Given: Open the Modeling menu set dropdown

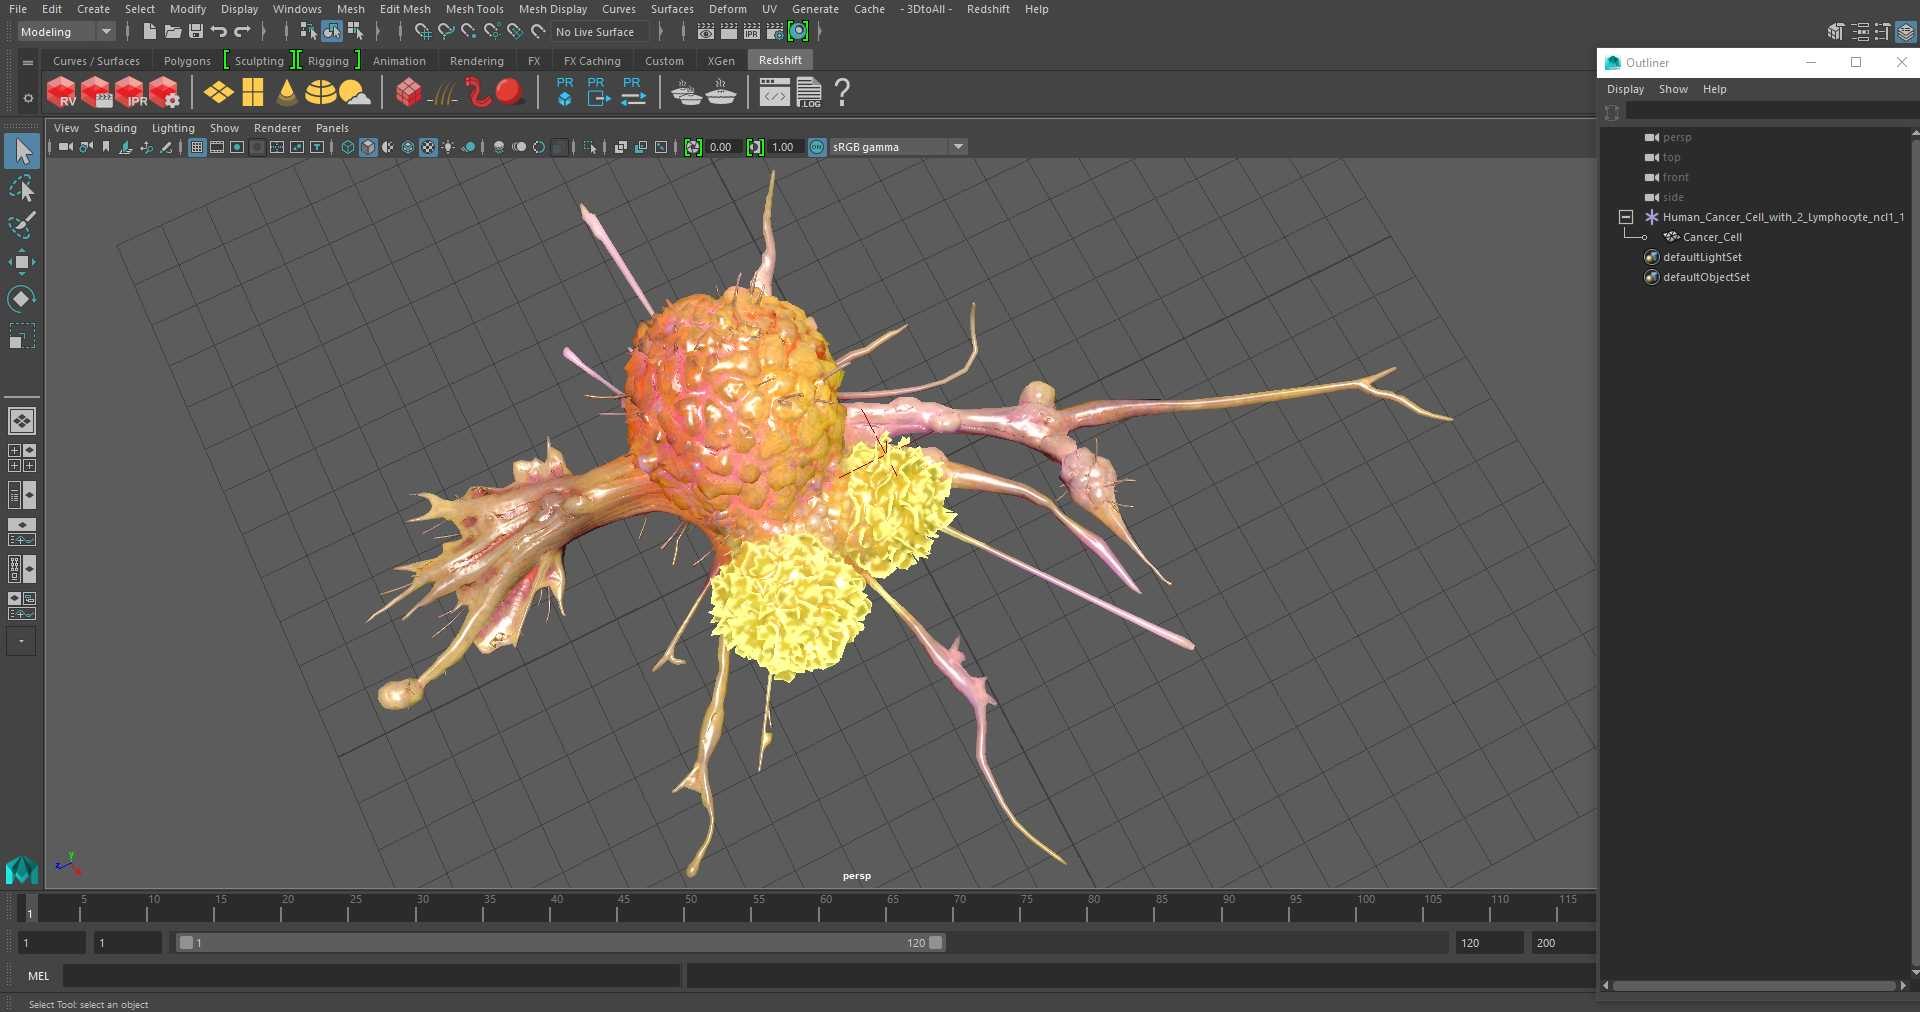Looking at the screenshot, I should (x=66, y=32).
